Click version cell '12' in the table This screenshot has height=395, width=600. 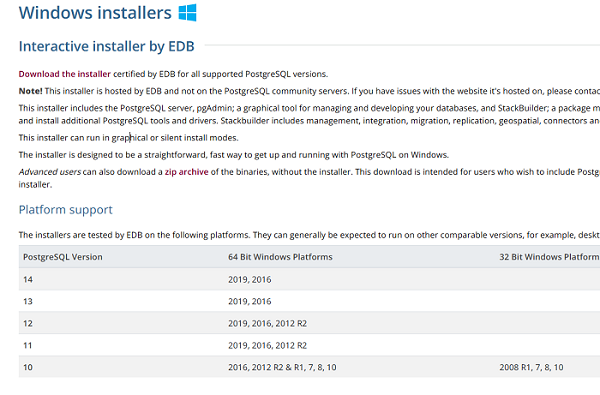[x=28, y=323]
